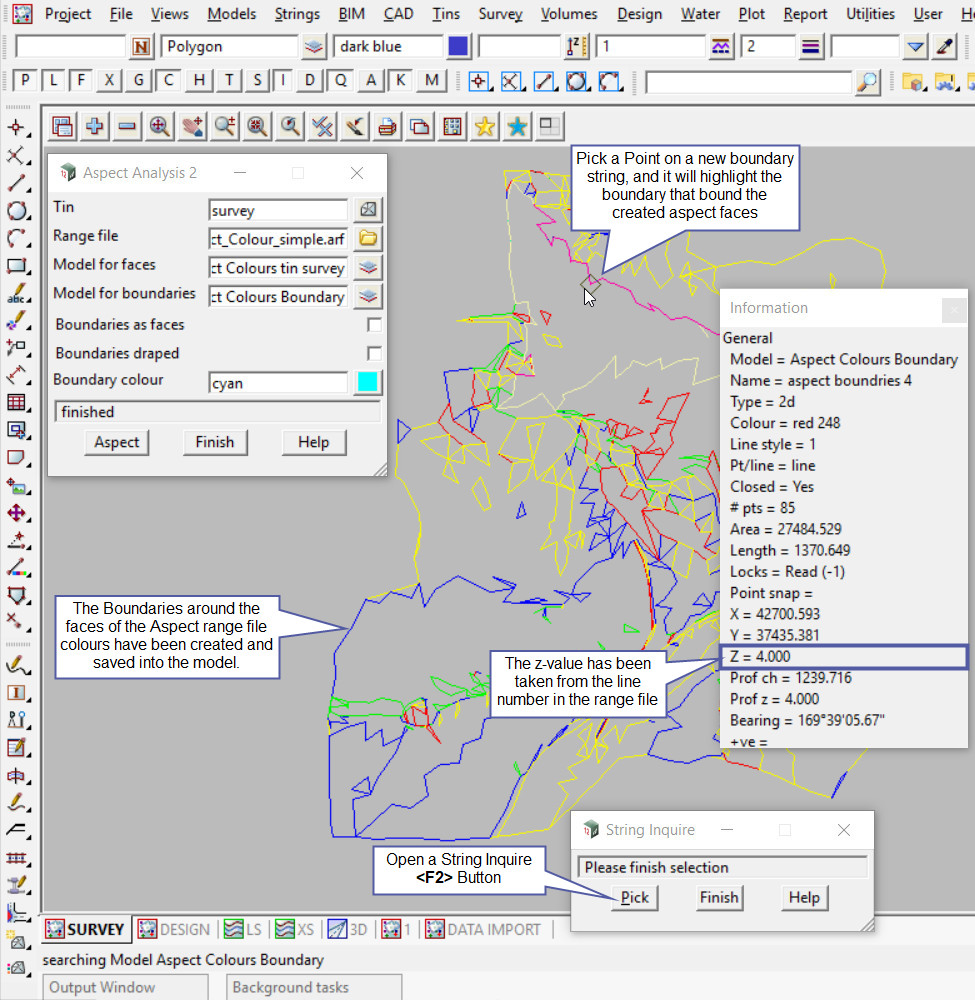The image size is (975, 1000).
Task: Click the Tin selection icon beside survey
Action: pyautogui.click(x=369, y=210)
